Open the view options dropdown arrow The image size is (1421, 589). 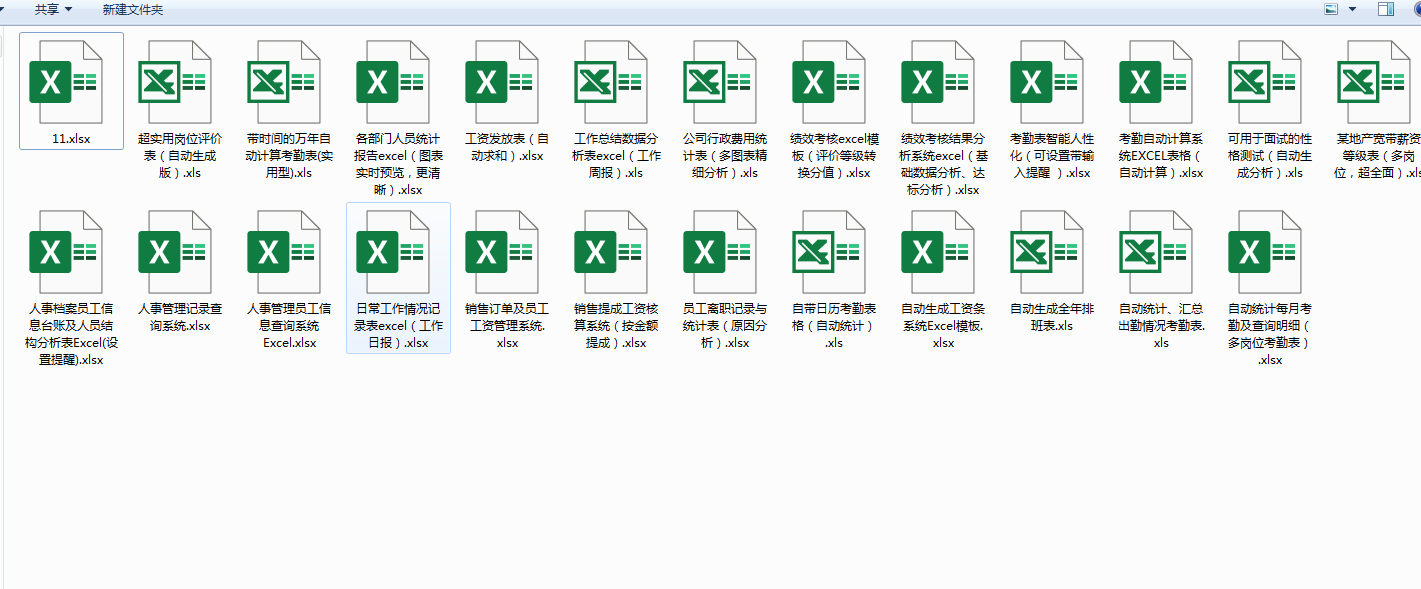(1352, 9)
